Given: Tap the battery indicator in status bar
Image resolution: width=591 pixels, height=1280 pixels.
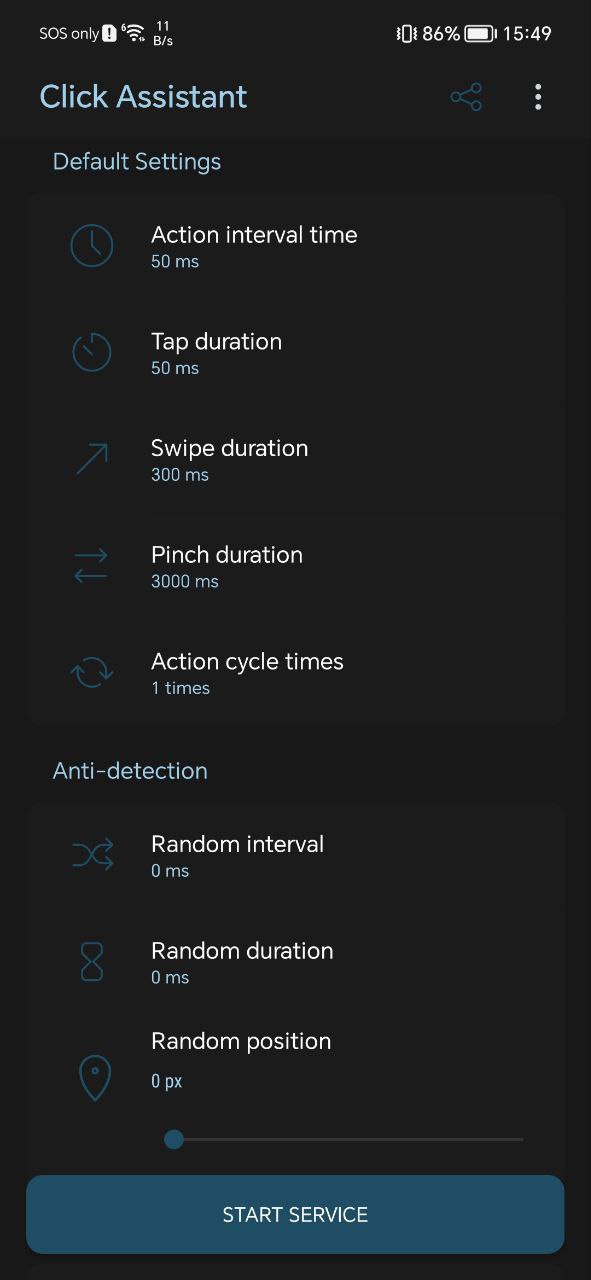Looking at the screenshot, I should 480,34.
